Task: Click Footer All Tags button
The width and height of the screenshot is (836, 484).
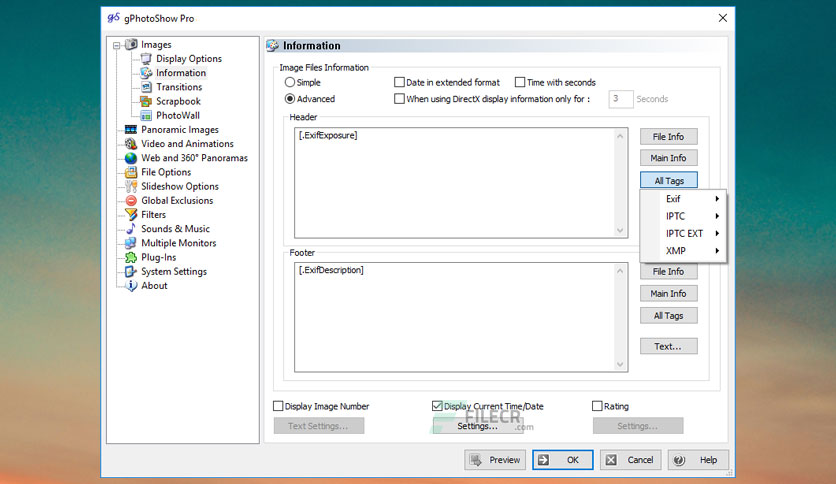Action: 669,316
